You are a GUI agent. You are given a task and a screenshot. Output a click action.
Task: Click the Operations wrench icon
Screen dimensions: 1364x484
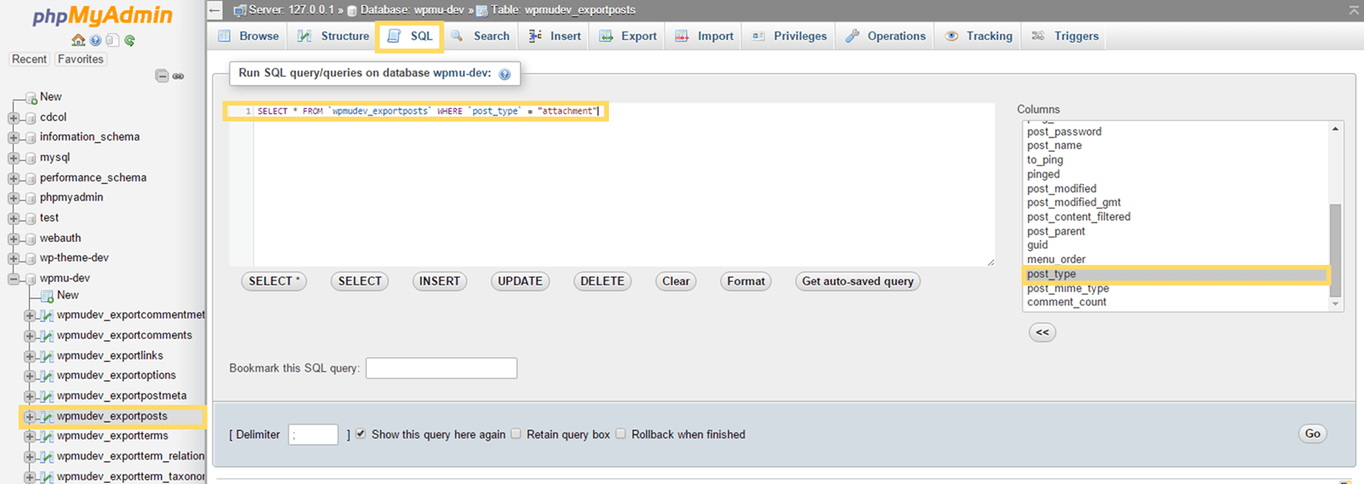click(x=853, y=36)
